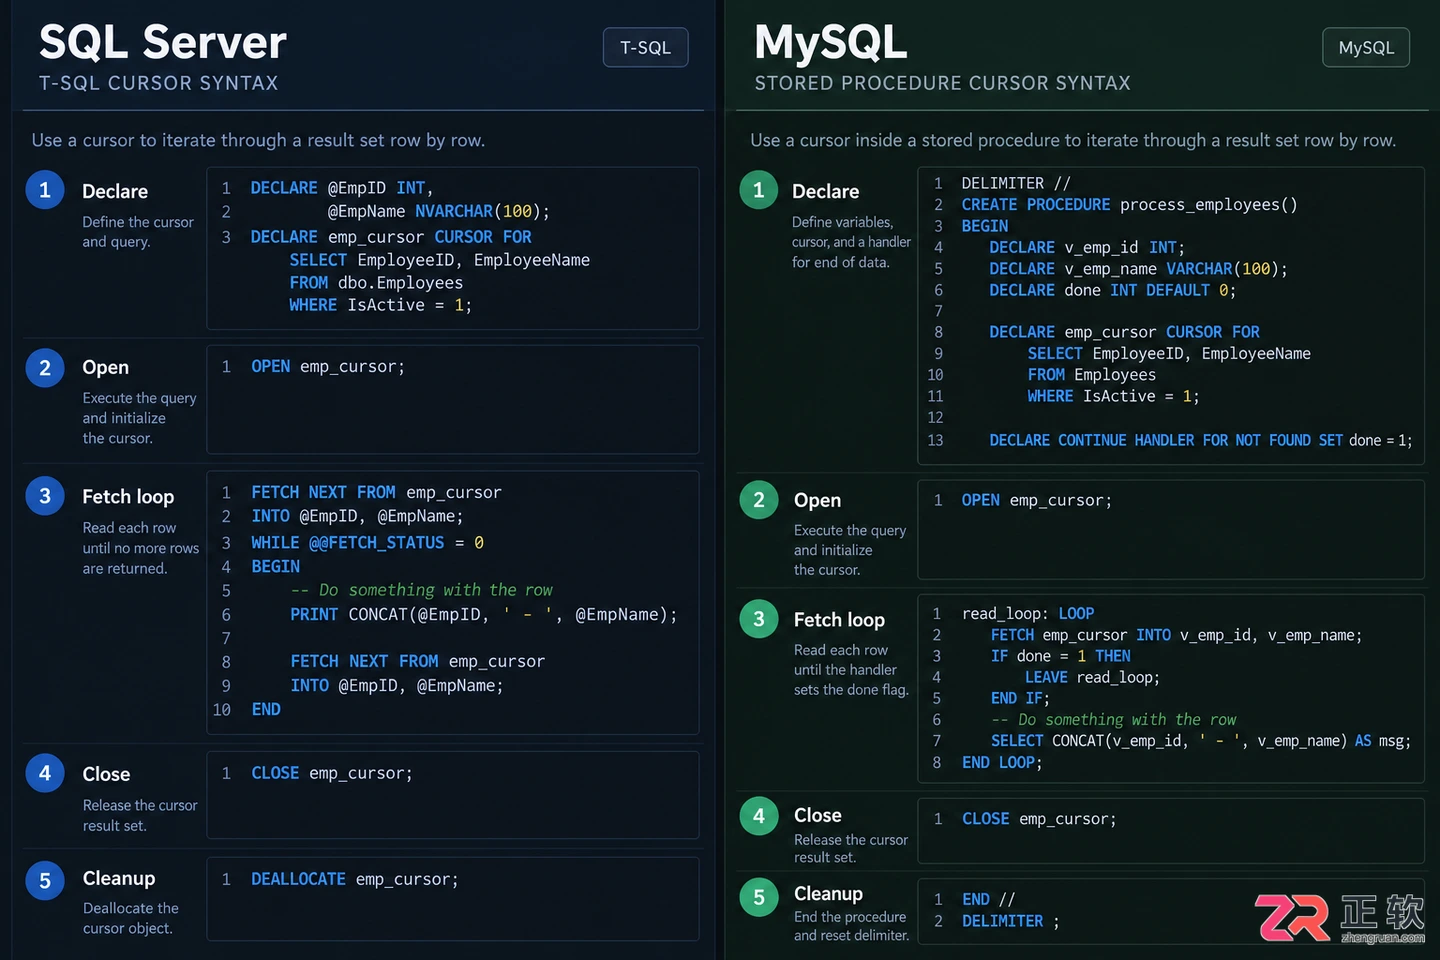Click MySQL intro sentence about stored procedure
Screen dimensions: 1440x960
[x=1073, y=140]
